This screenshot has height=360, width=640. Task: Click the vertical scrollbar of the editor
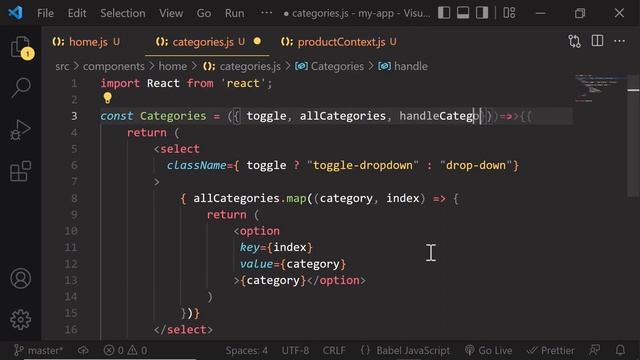pyautogui.click(x=633, y=136)
